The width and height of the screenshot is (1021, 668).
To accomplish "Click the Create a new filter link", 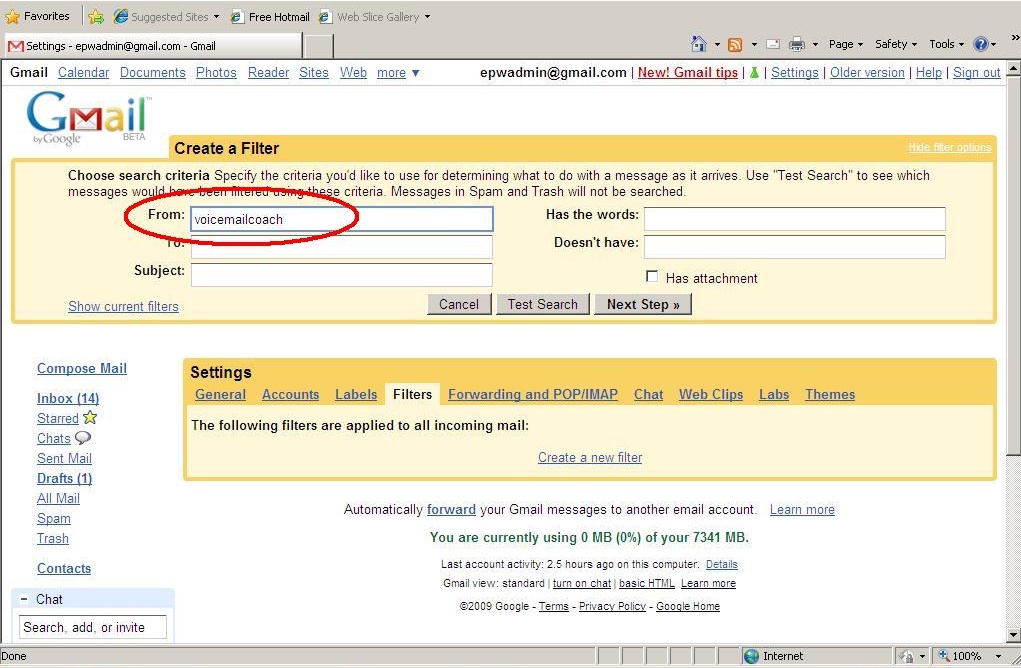I will [x=590, y=457].
